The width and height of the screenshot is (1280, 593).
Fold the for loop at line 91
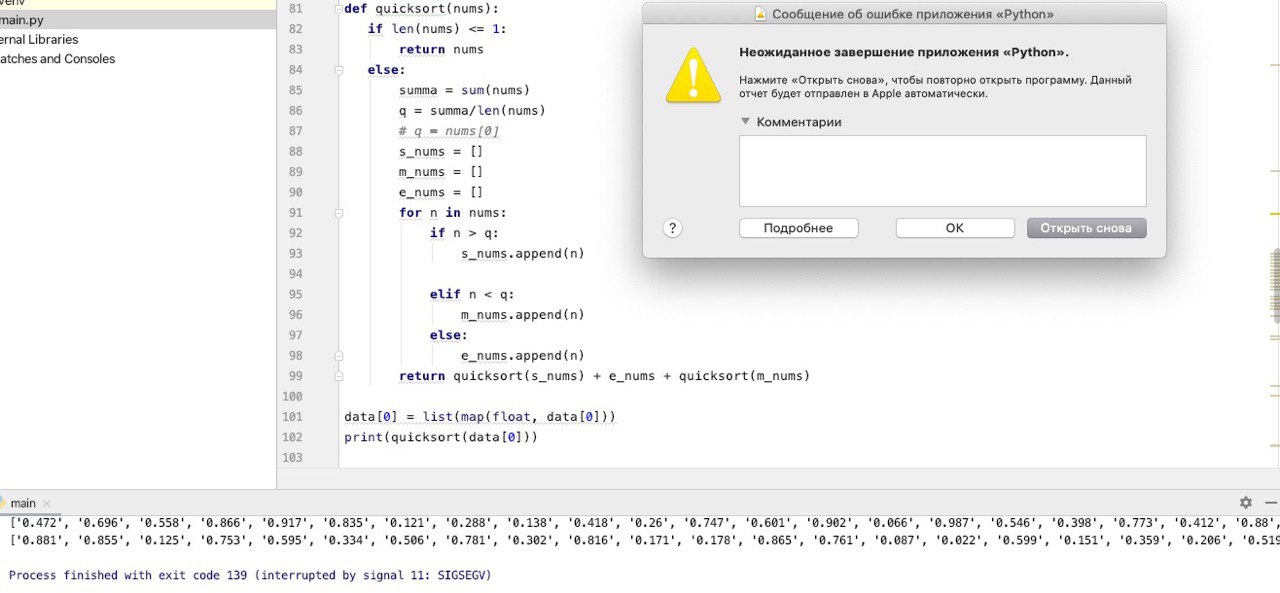pos(339,213)
